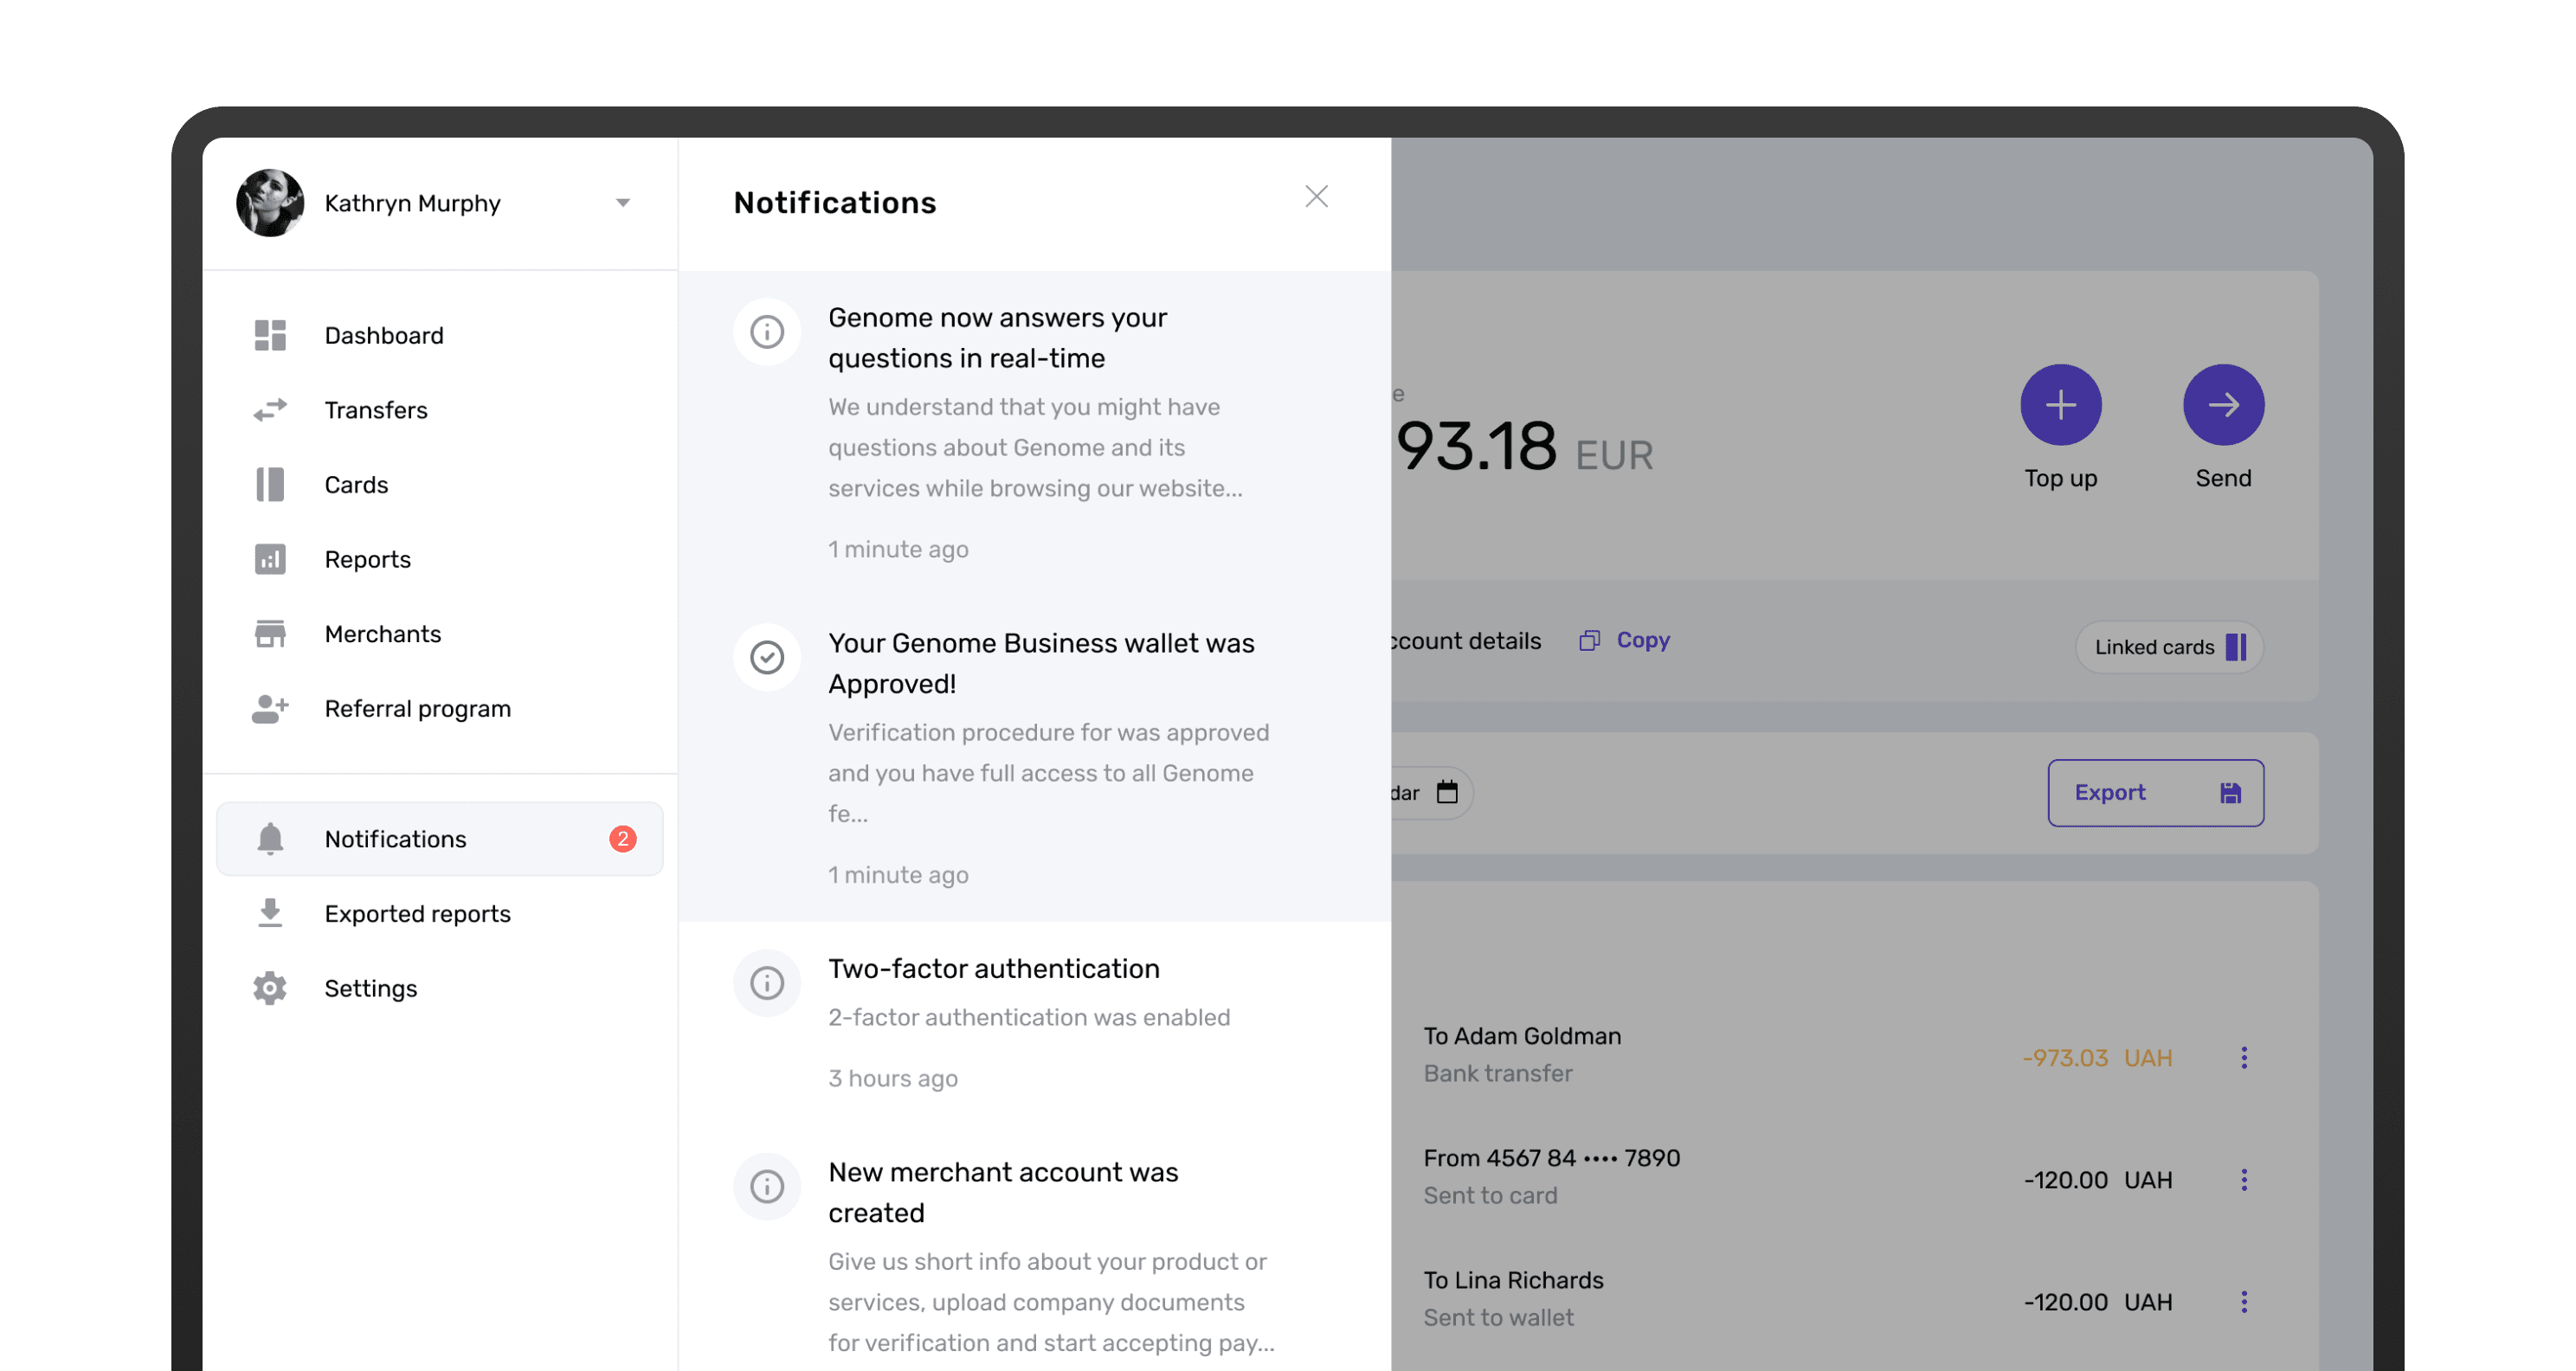Click the info icon on the Two-factor authentication notification
Image resolution: width=2576 pixels, height=1371 pixels.
(766, 983)
